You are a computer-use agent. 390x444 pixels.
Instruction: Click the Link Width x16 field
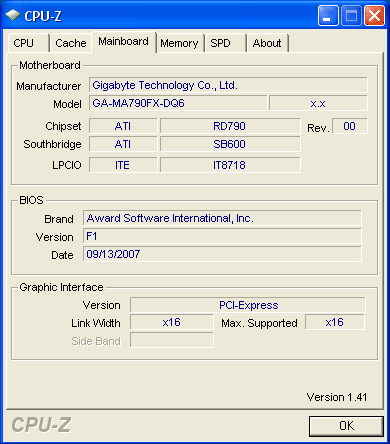click(171, 322)
